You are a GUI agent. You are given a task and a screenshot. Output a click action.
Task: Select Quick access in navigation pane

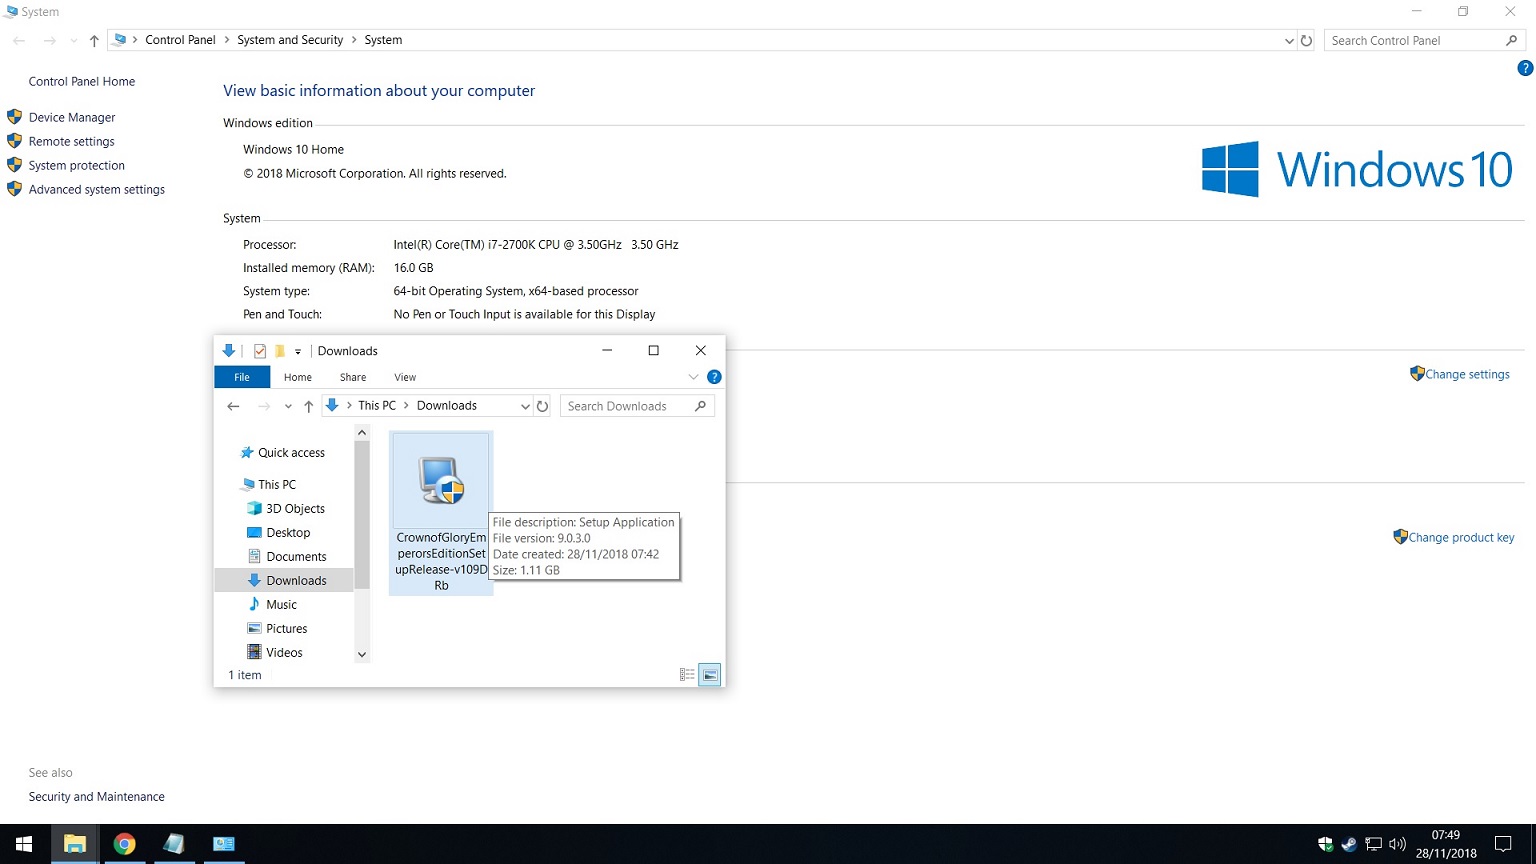291,452
